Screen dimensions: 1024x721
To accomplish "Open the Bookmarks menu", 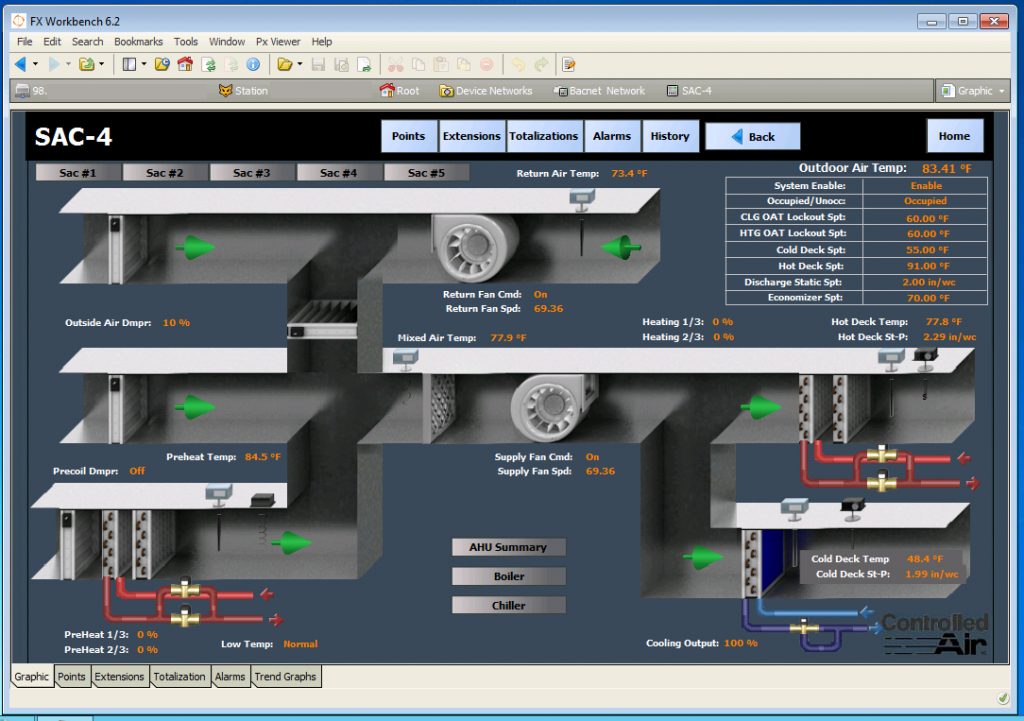I will click(x=138, y=41).
